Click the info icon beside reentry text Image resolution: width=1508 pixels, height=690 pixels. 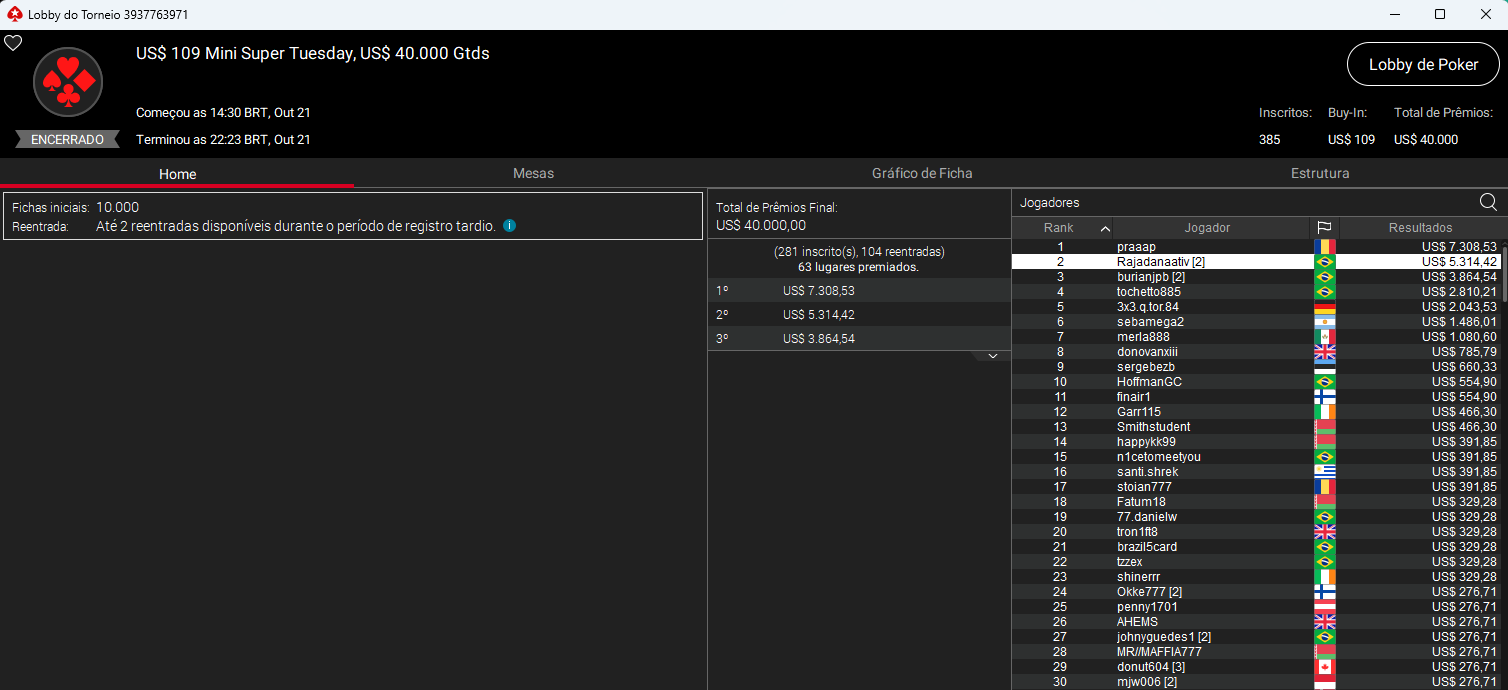click(x=509, y=226)
